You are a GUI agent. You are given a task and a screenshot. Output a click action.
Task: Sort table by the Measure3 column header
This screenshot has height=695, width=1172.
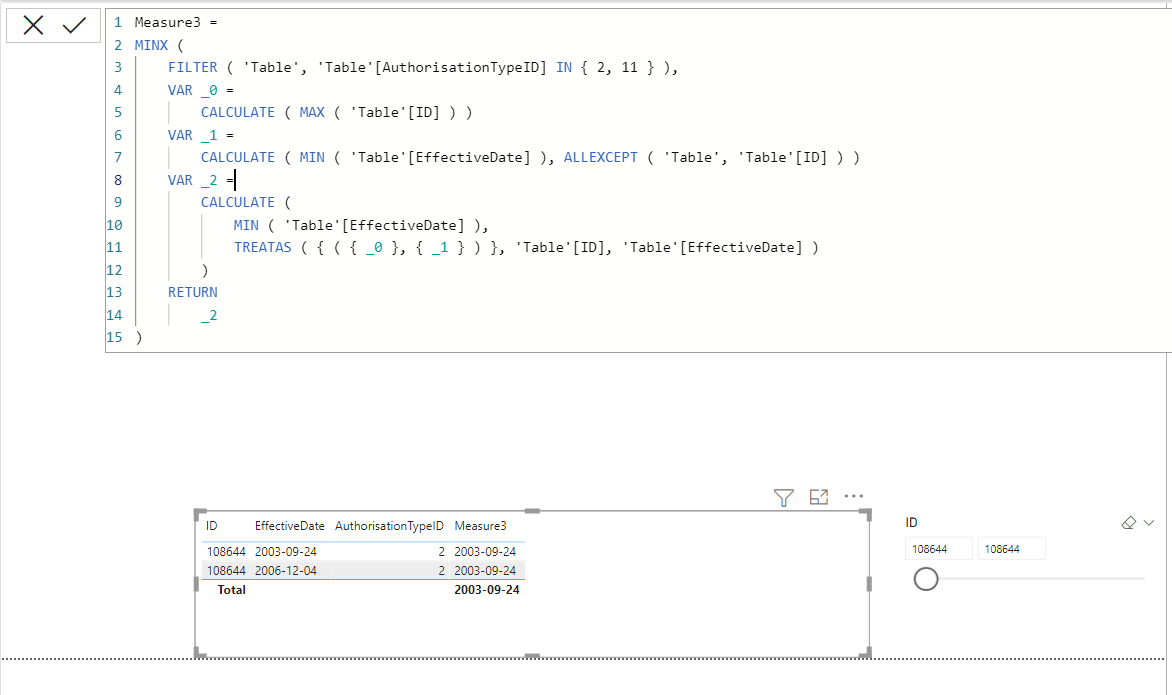[480, 526]
